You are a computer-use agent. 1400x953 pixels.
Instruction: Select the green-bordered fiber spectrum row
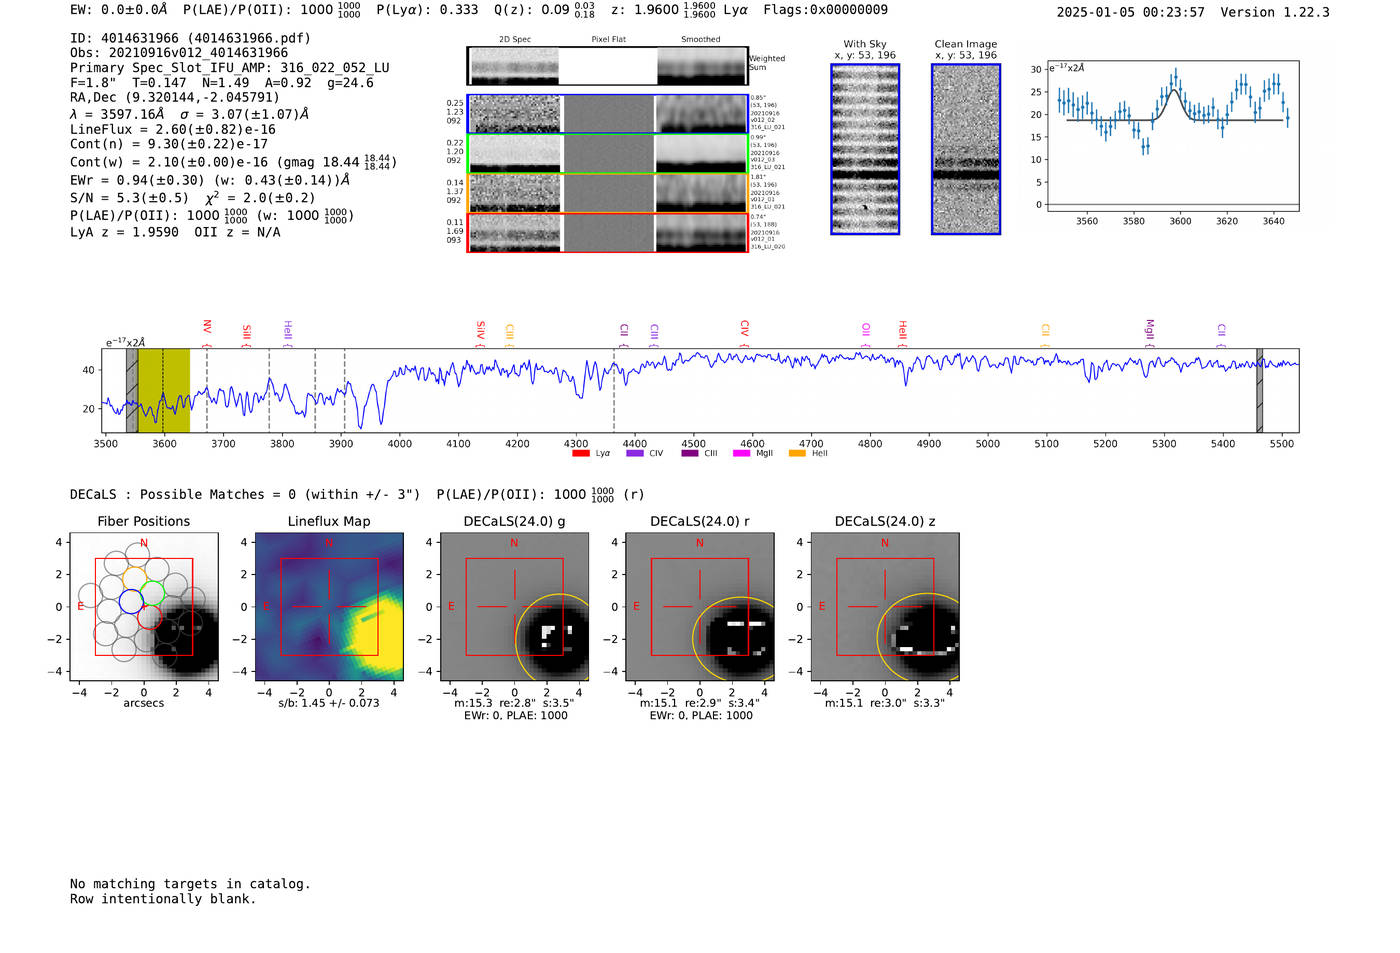[x=608, y=154]
